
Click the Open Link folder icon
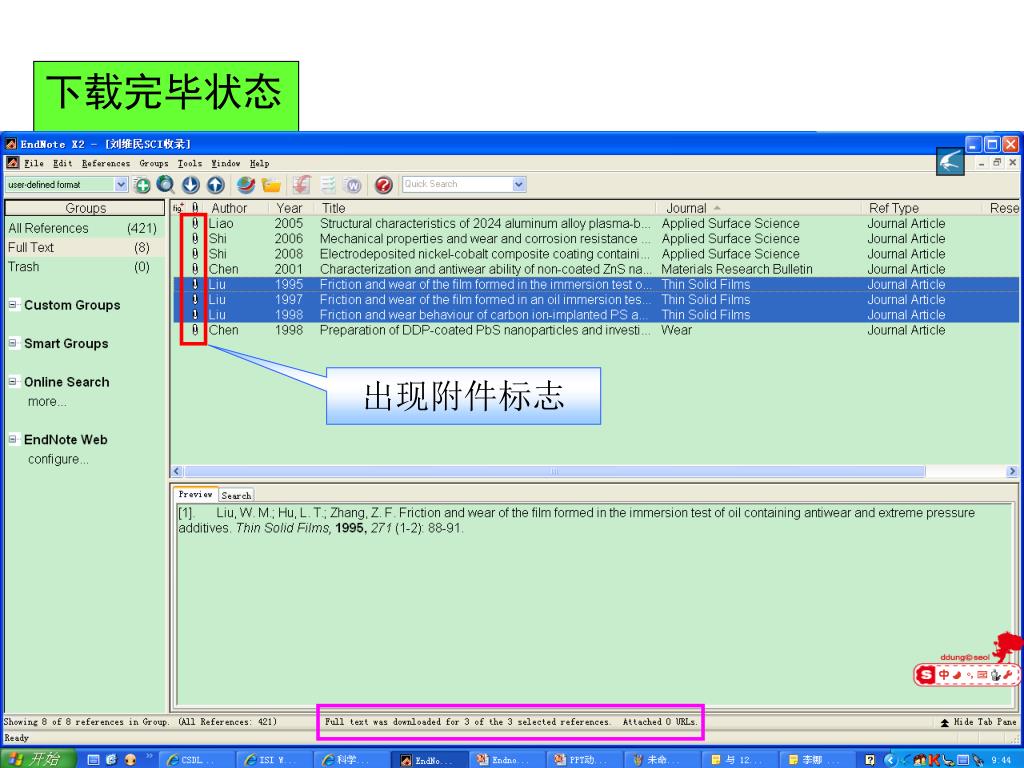click(271, 185)
